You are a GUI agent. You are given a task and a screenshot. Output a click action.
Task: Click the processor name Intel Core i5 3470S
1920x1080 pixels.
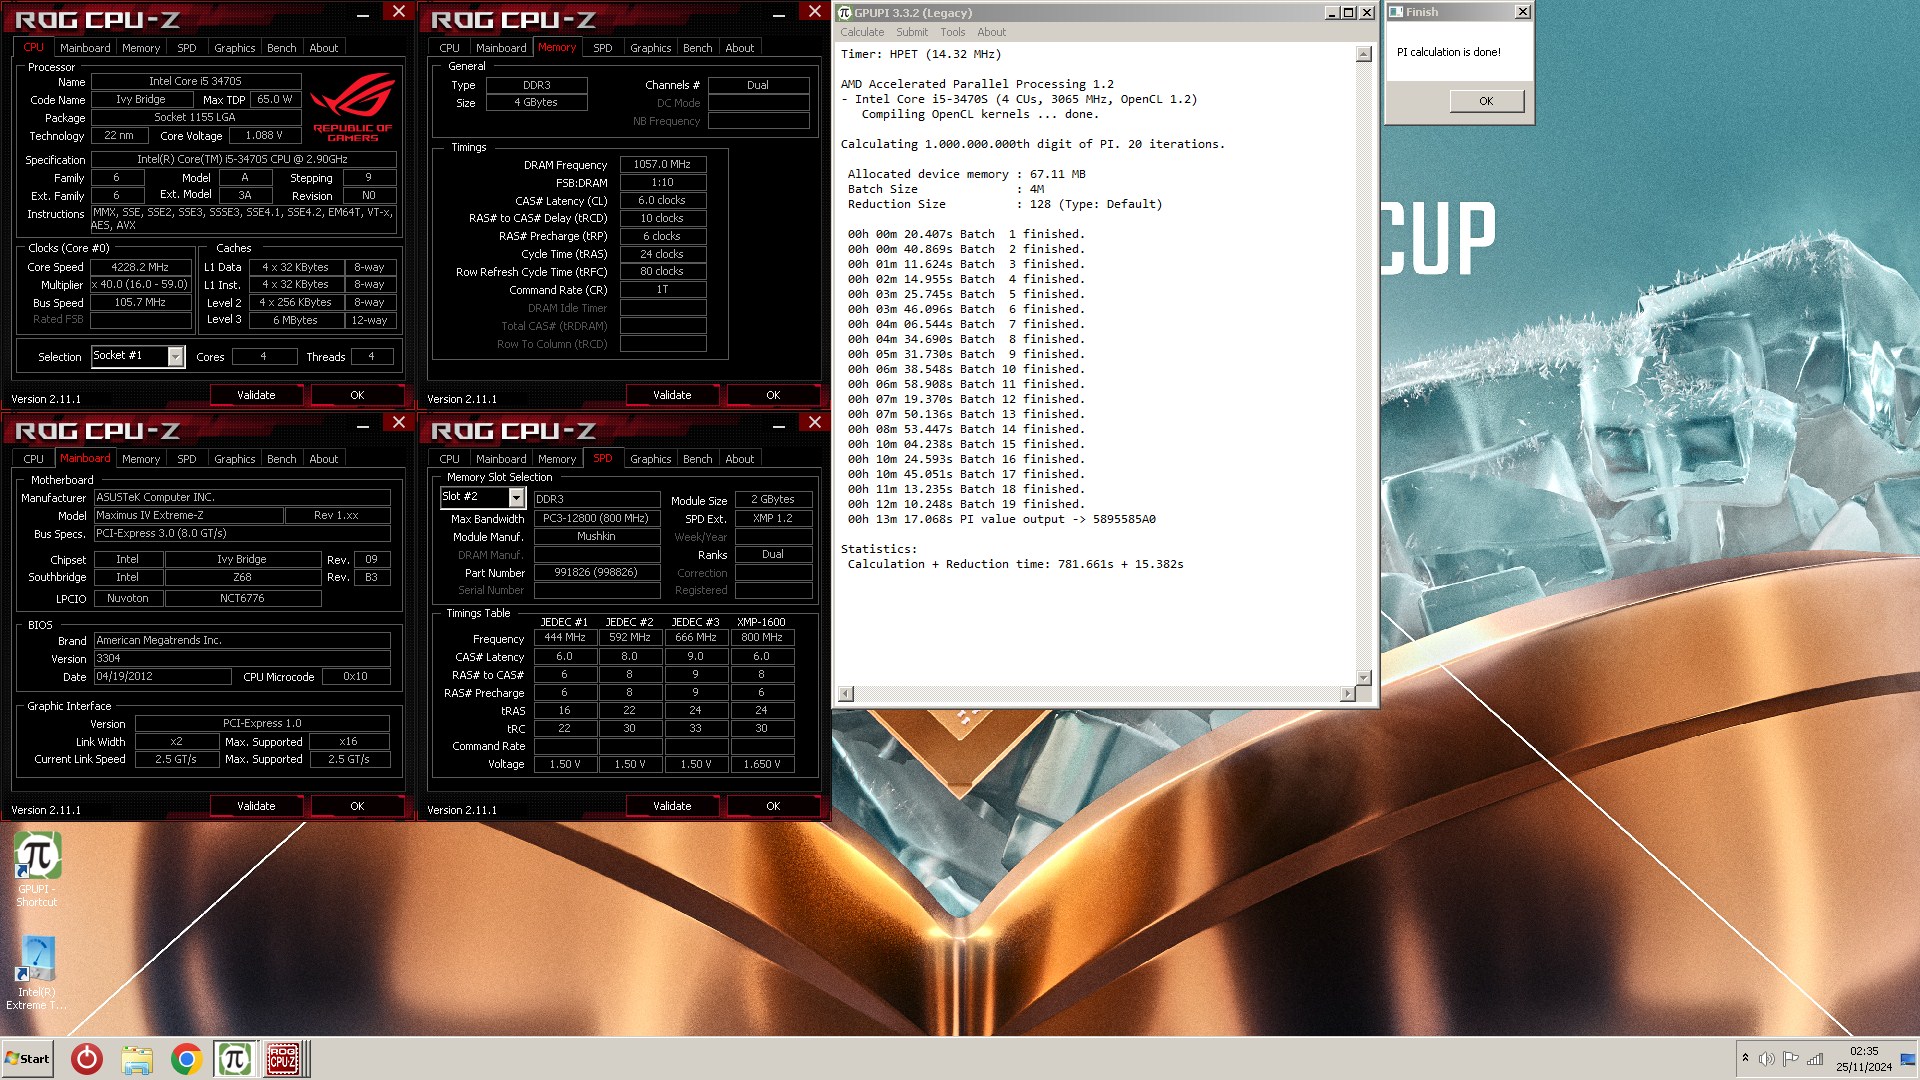196,81
